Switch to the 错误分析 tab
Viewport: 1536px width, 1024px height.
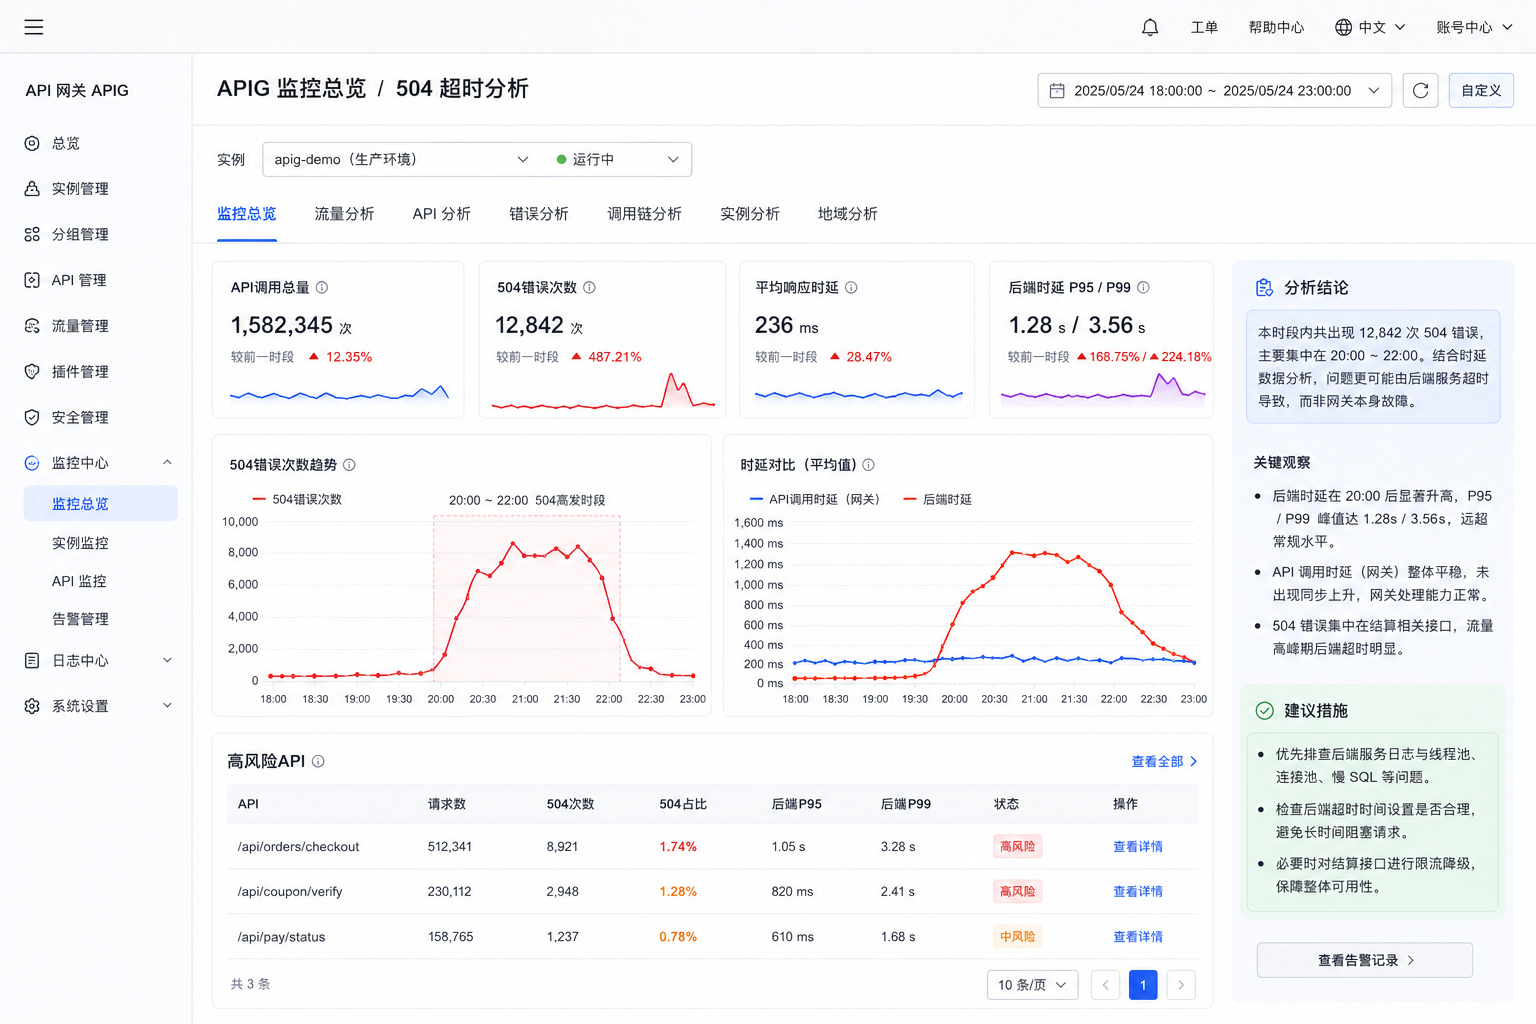point(539,214)
